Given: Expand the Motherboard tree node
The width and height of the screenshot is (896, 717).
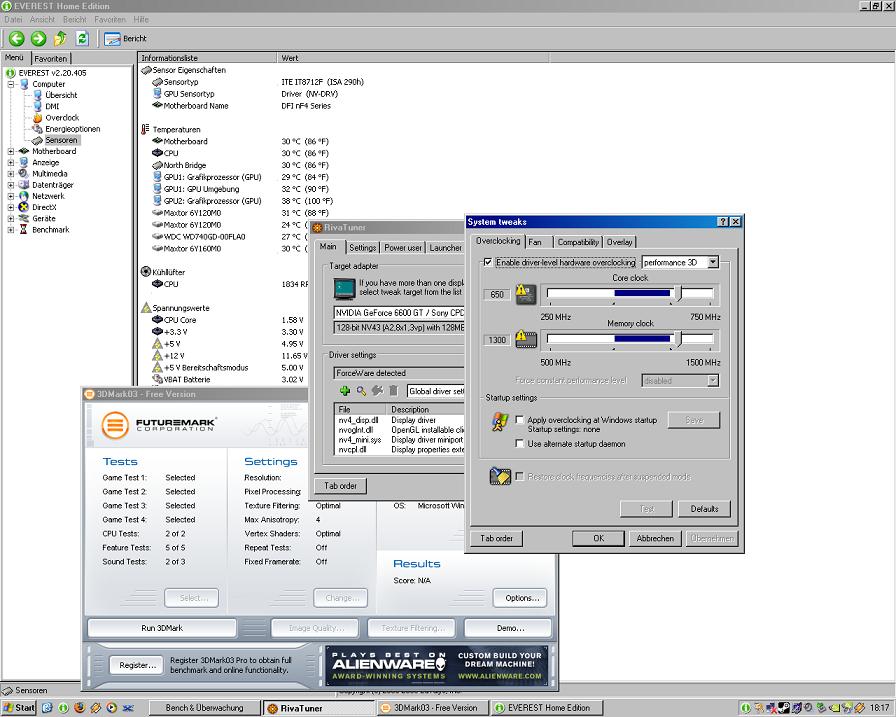Looking at the screenshot, I should pyautogui.click(x=11, y=151).
